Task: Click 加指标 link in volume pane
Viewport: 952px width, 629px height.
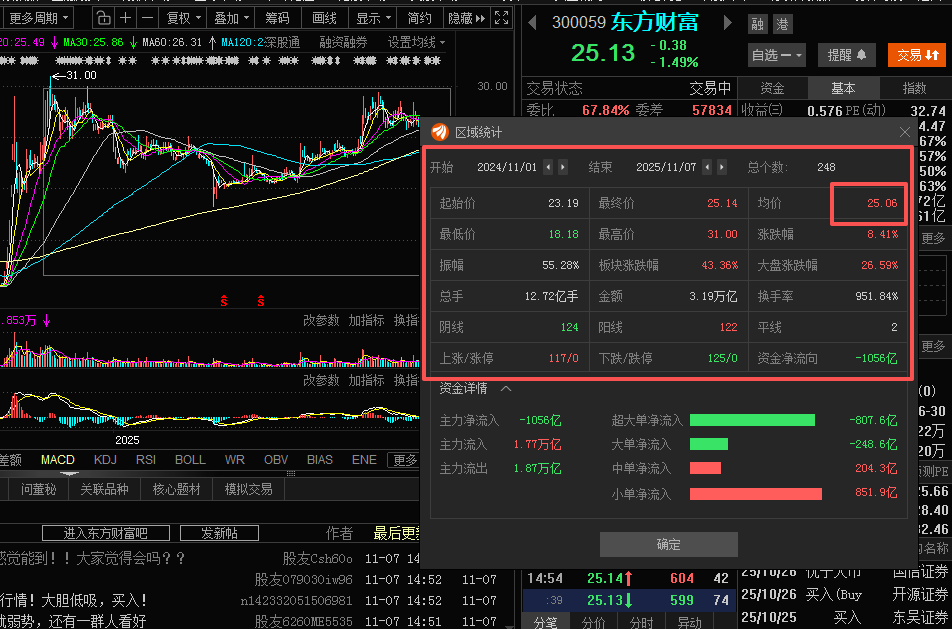Action: pos(367,320)
